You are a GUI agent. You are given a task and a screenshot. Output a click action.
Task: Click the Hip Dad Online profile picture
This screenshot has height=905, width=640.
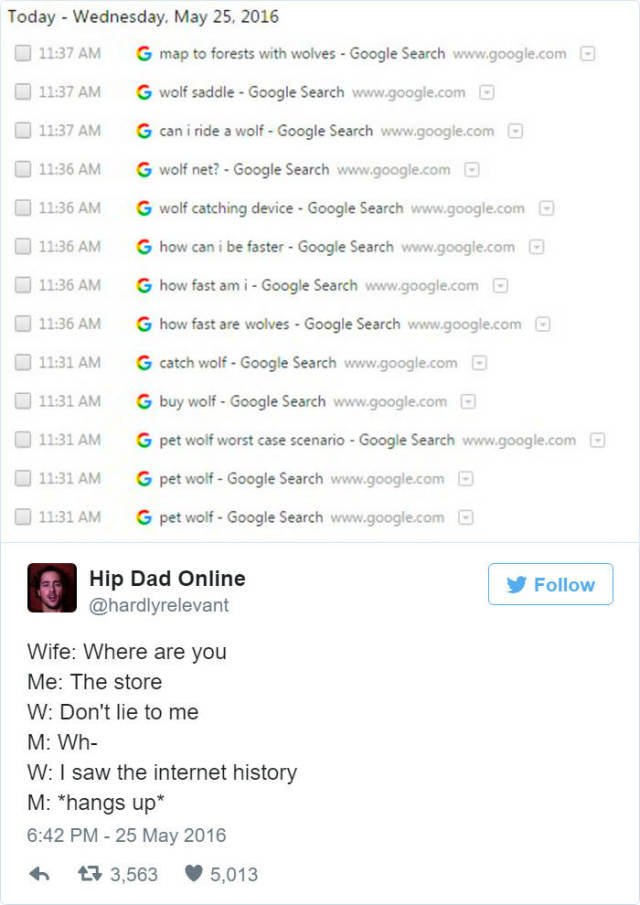[x=52, y=588]
